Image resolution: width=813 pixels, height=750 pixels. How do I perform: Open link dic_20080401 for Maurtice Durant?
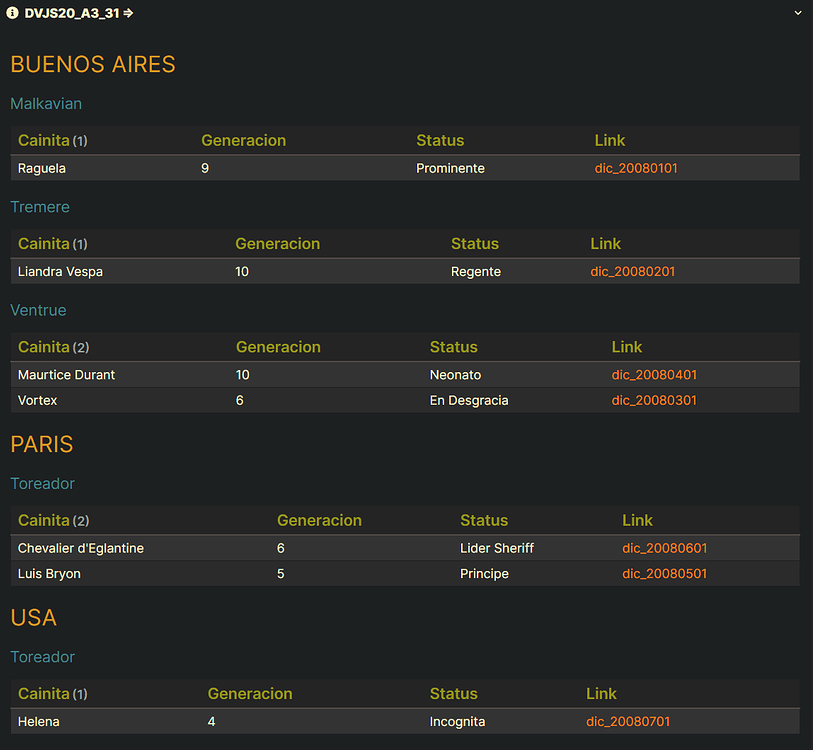[x=654, y=374]
